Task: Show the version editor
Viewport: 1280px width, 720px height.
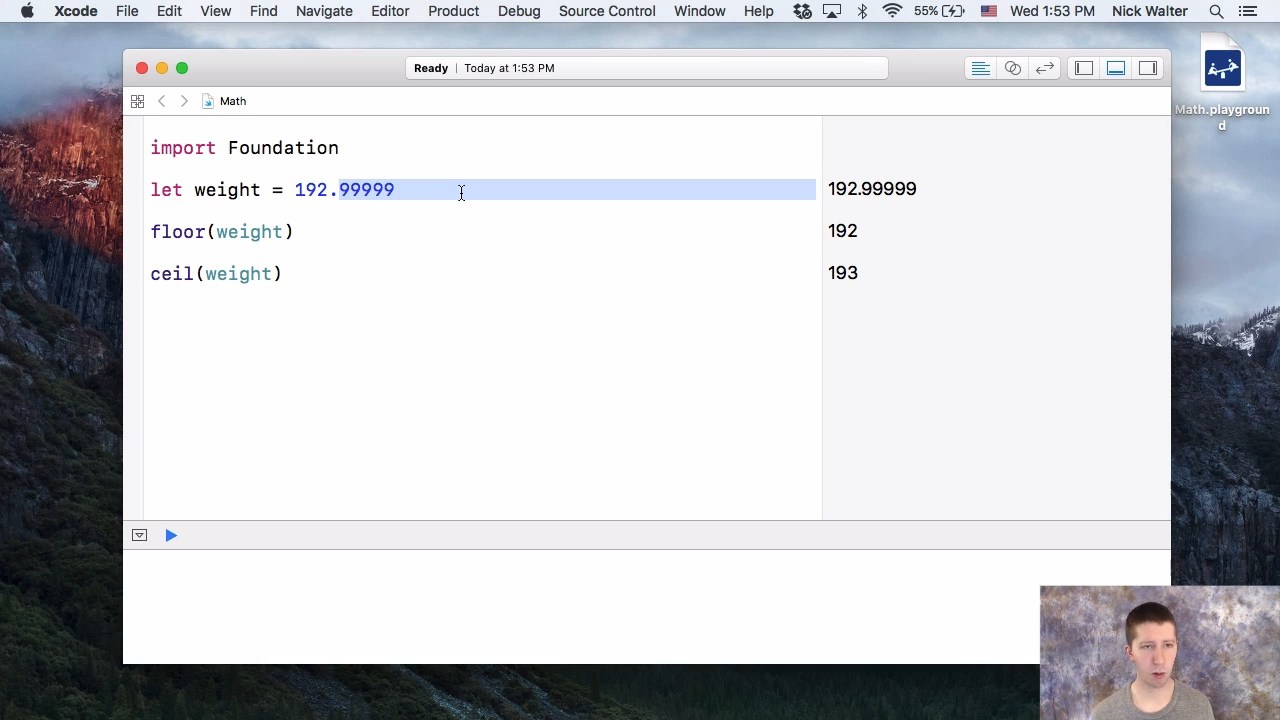Action: click(x=1044, y=68)
